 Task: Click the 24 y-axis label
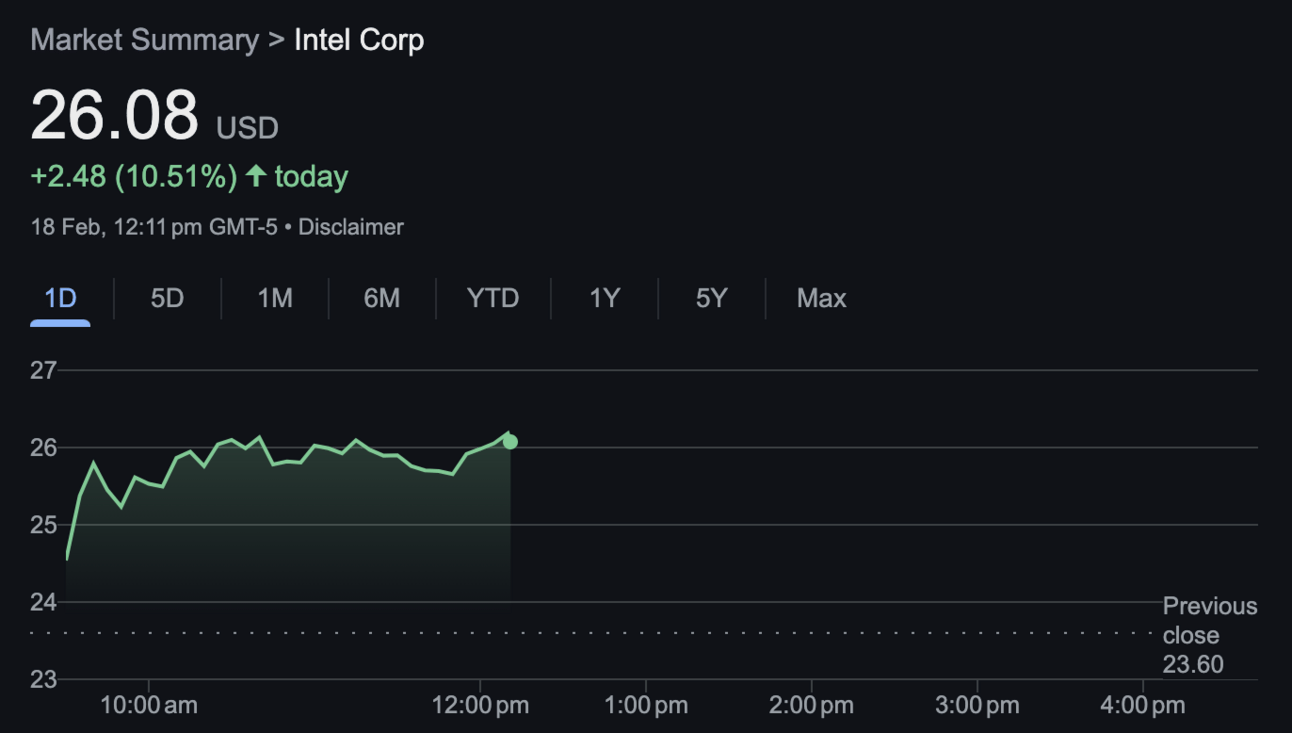(x=43, y=602)
